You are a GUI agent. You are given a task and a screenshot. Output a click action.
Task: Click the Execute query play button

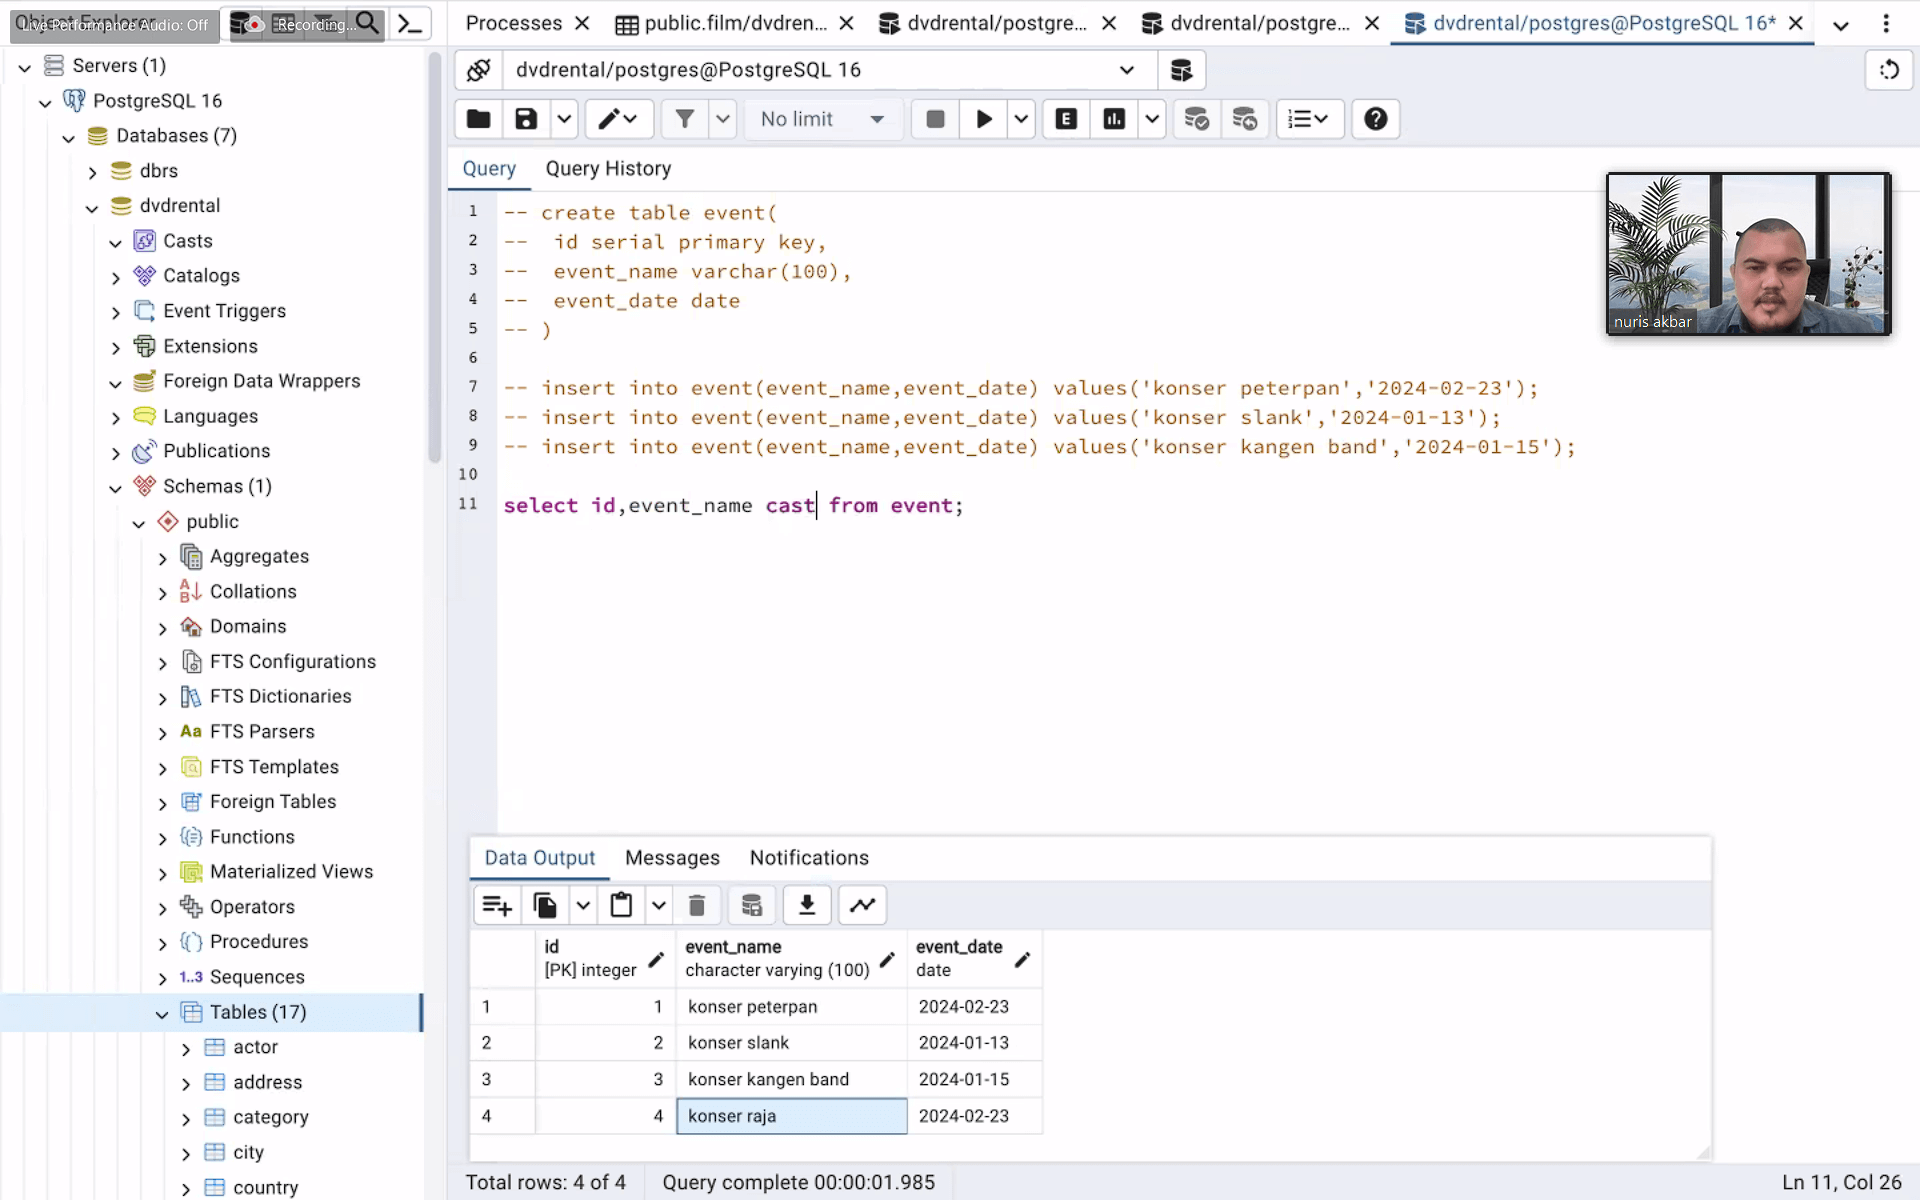click(984, 119)
